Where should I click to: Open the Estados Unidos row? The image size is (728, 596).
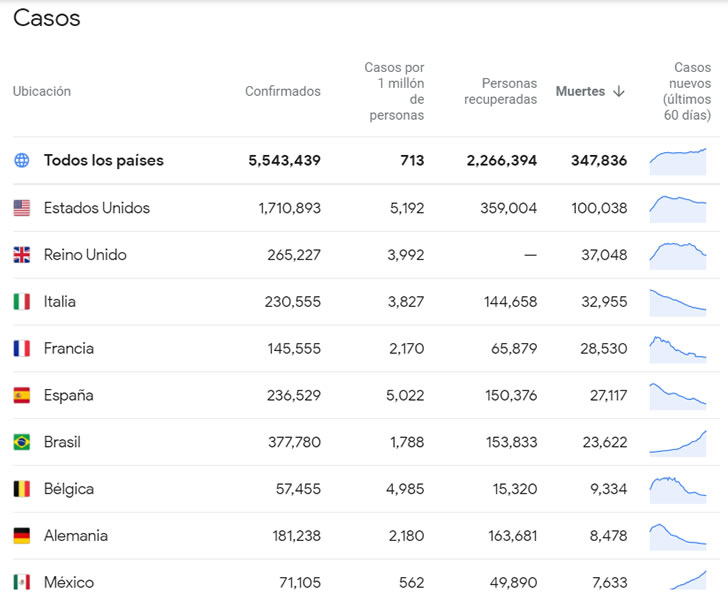pos(366,208)
